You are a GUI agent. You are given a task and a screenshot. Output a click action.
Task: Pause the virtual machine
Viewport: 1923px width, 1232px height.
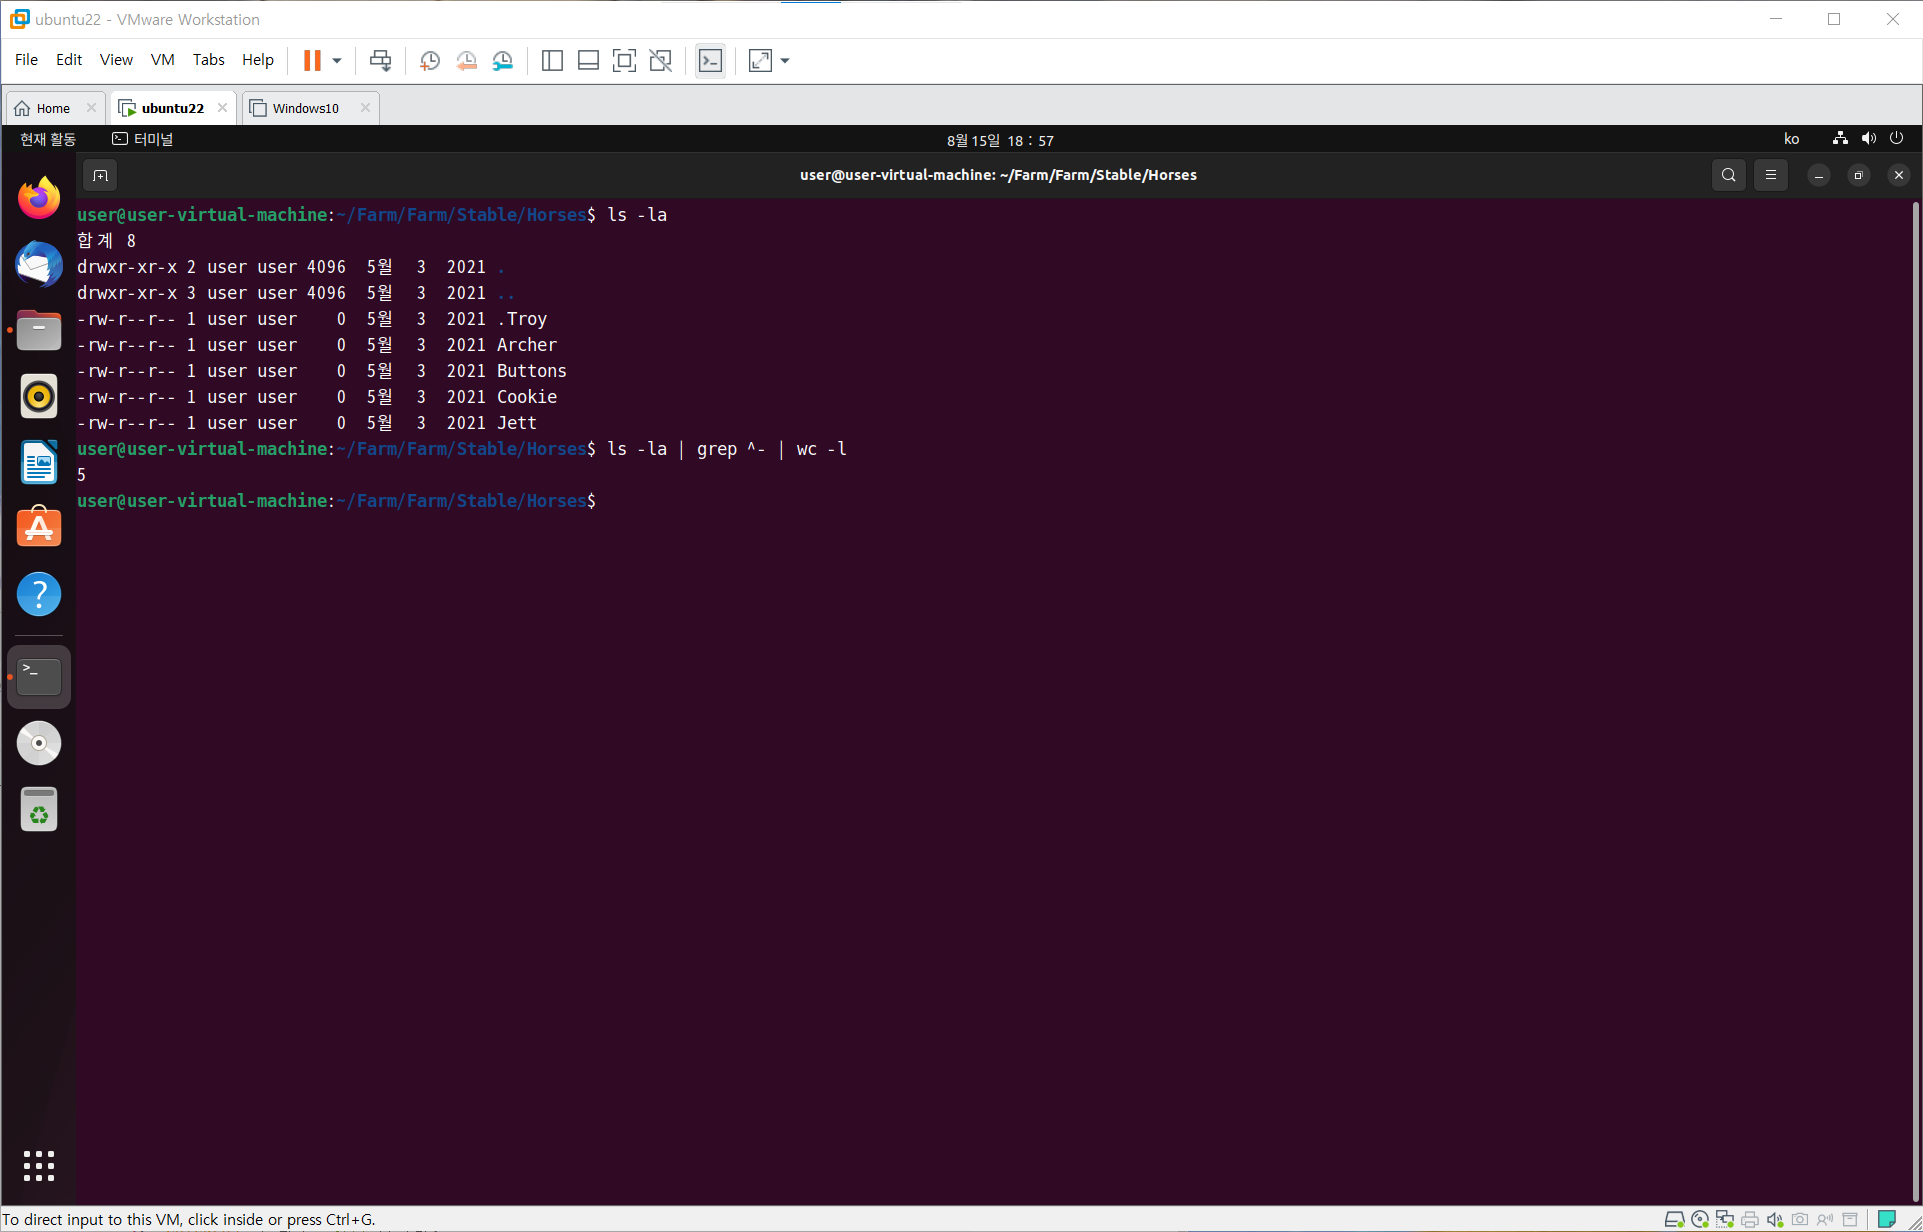click(x=312, y=61)
